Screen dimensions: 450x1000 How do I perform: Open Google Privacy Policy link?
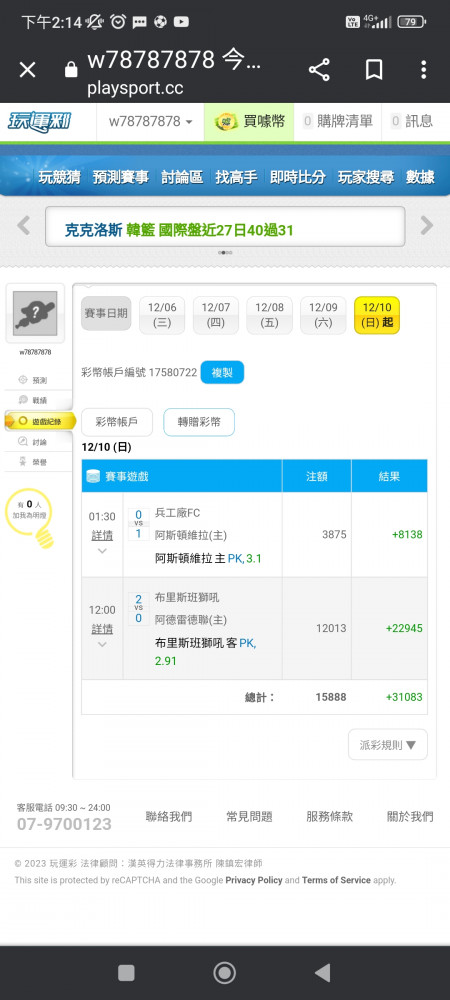click(x=254, y=880)
